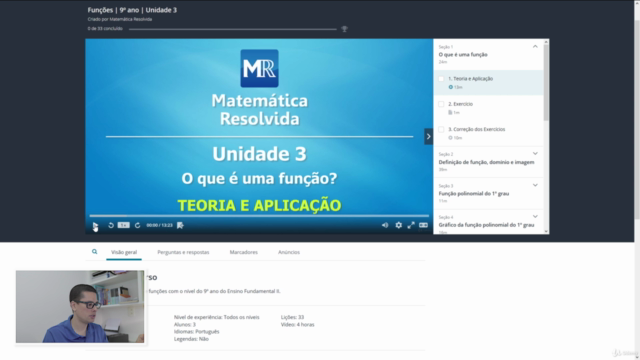Open Marcadores tab
The width and height of the screenshot is (640, 360).
click(x=244, y=252)
